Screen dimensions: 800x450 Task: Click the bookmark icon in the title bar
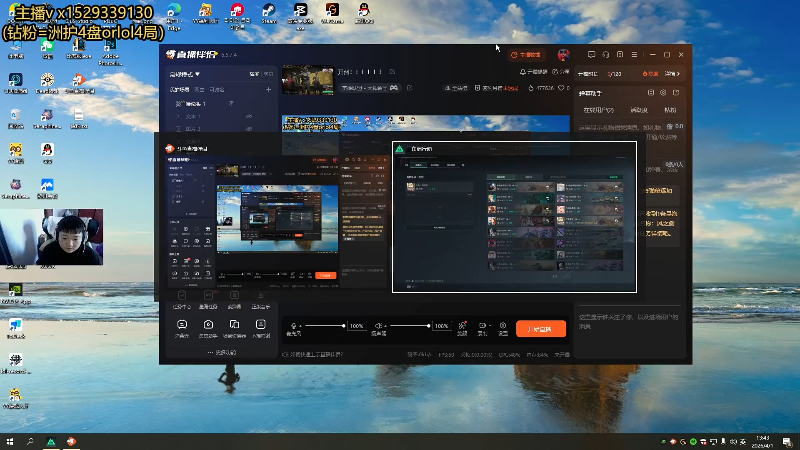620,55
